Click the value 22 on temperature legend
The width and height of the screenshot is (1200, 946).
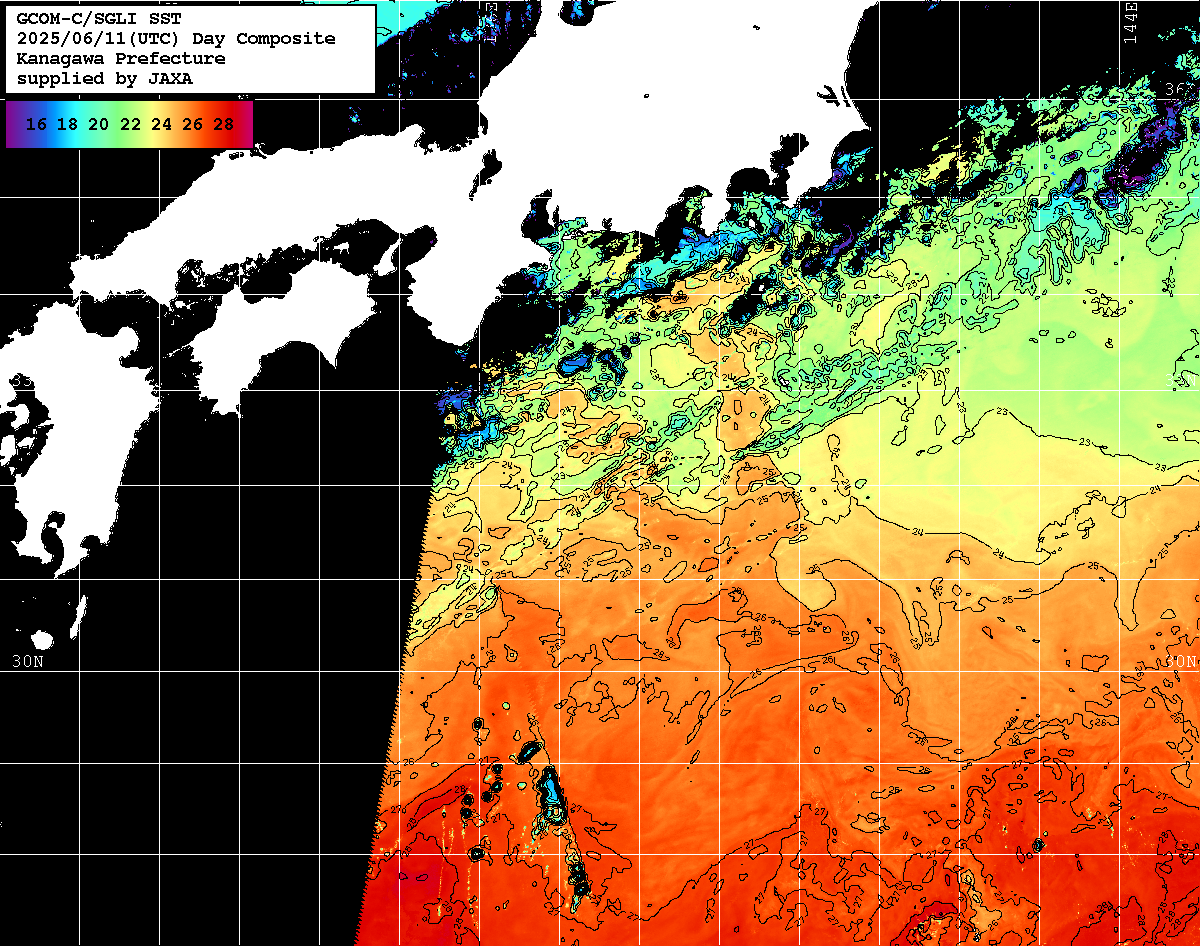click(x=130, y=125)
